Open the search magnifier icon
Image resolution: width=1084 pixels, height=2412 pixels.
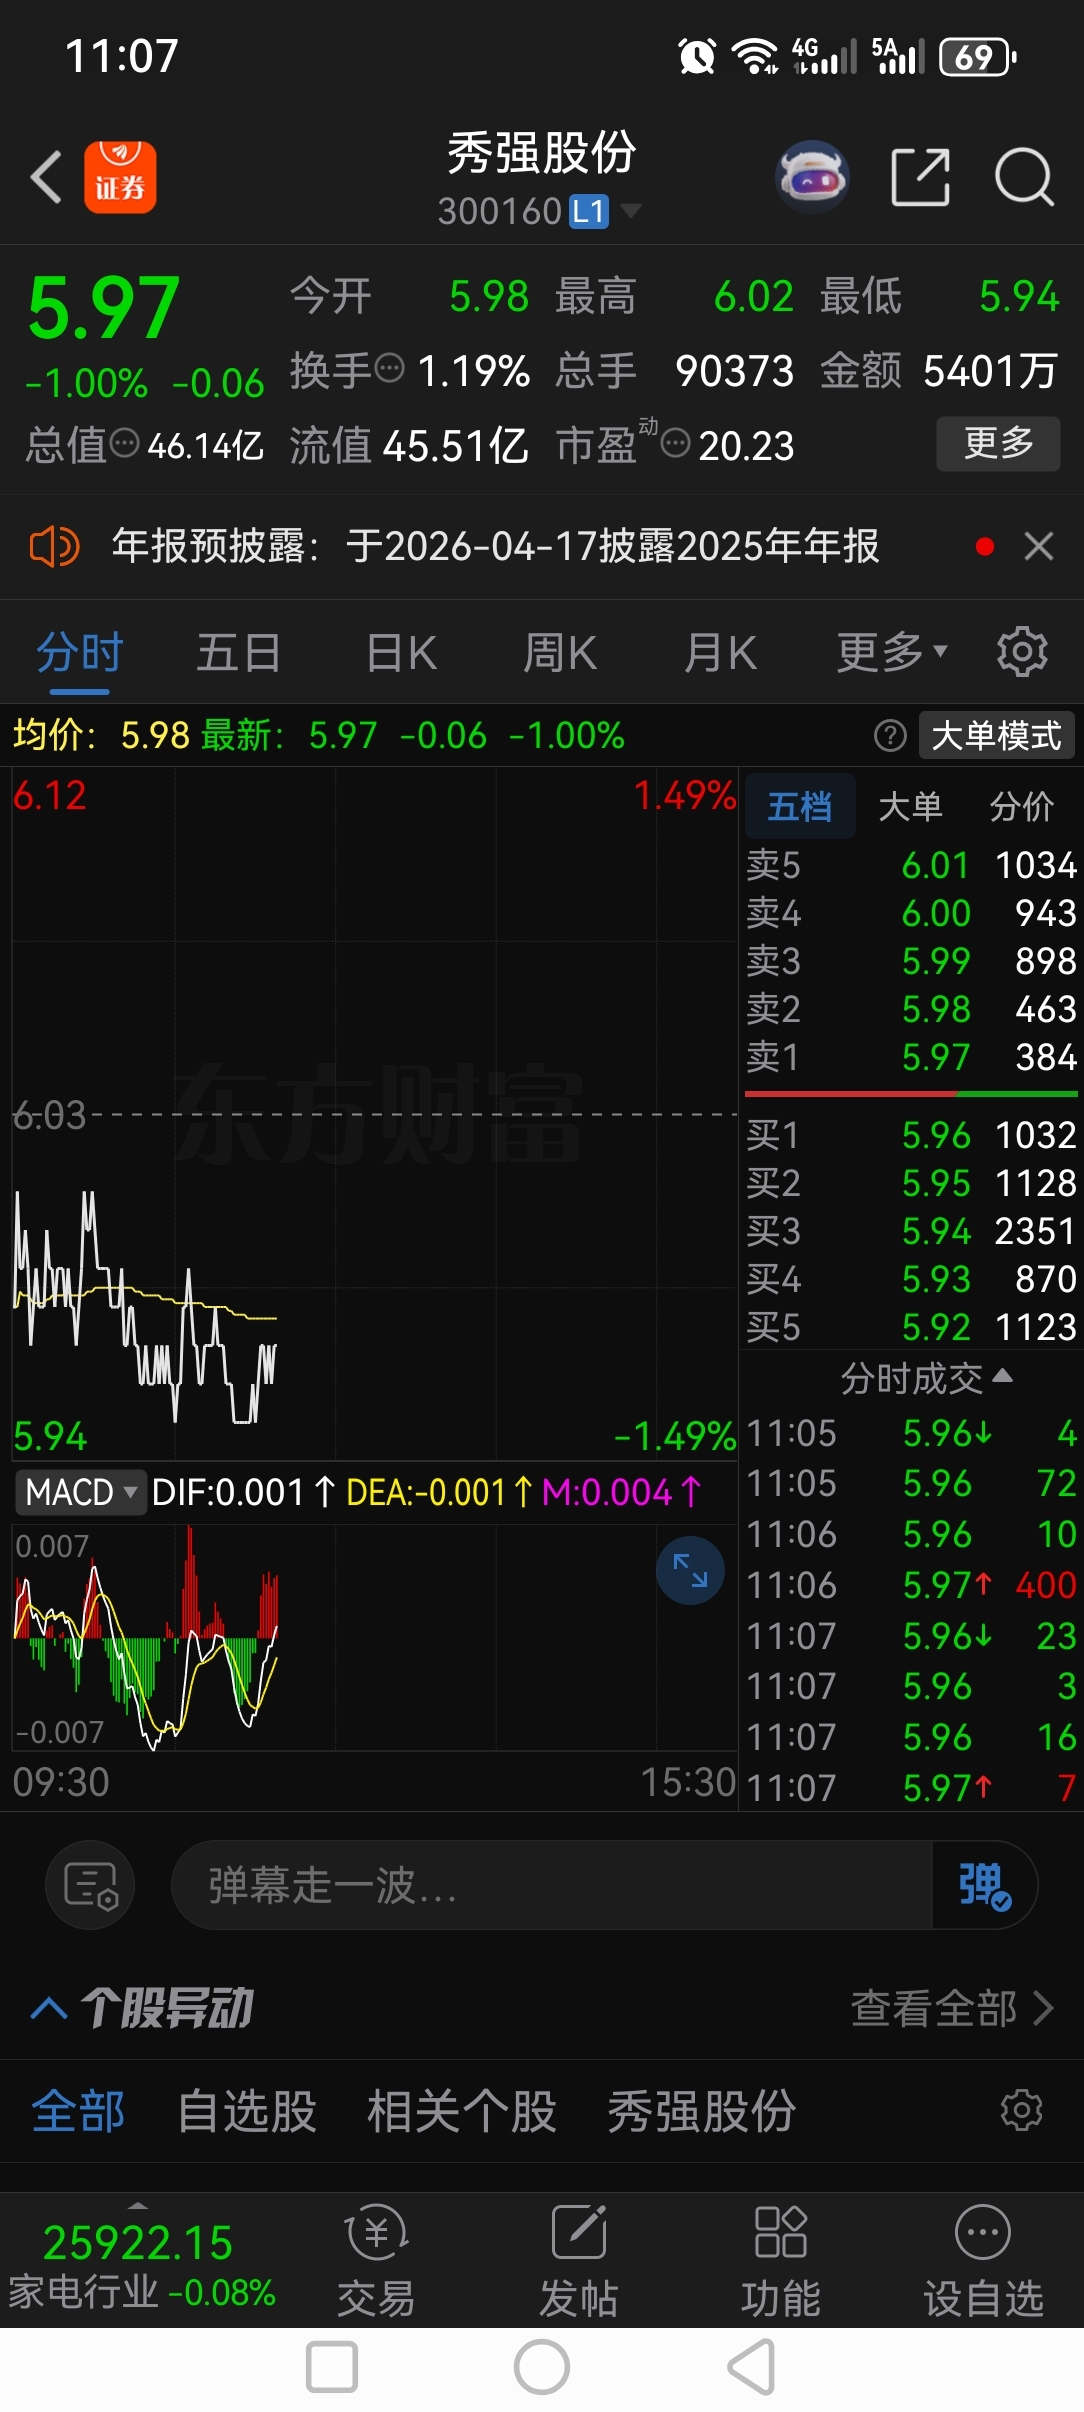click(x=1025, y=177)
